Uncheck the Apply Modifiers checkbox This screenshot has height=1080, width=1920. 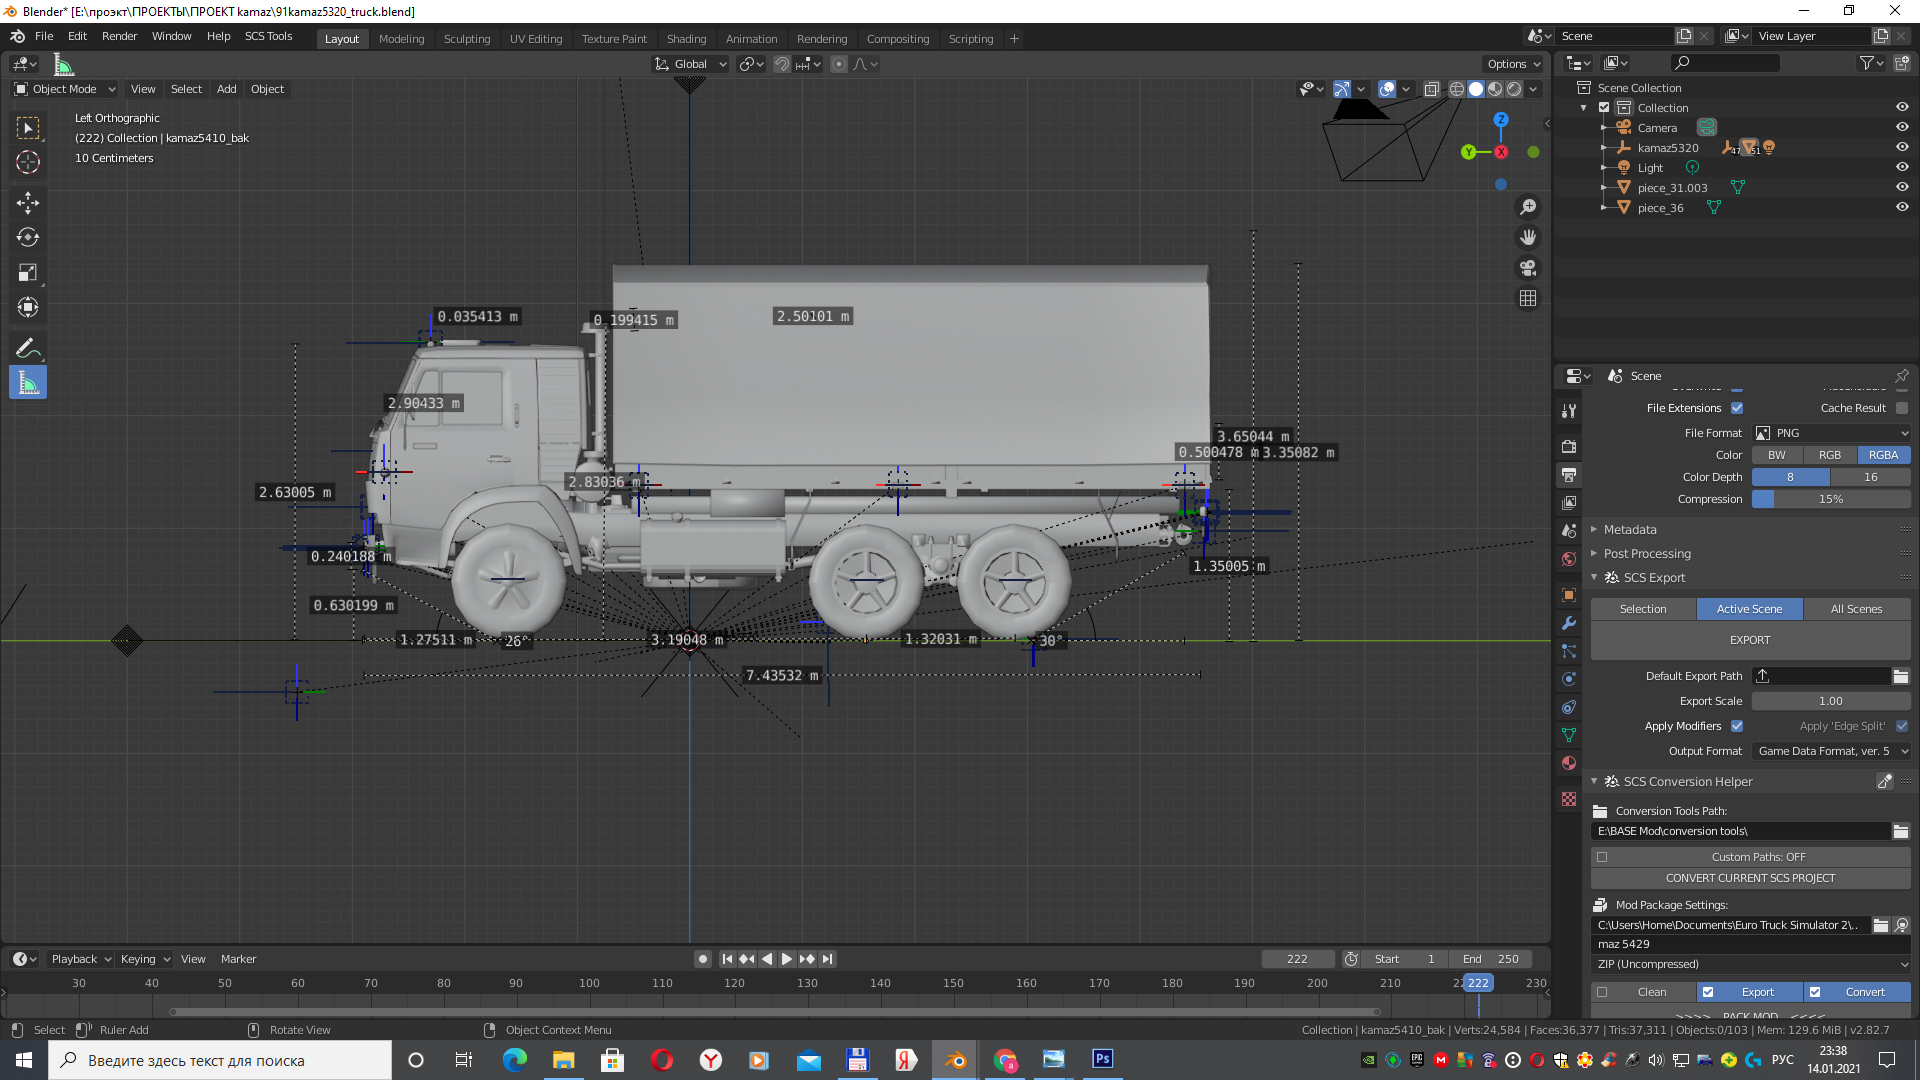(1737, 726)
